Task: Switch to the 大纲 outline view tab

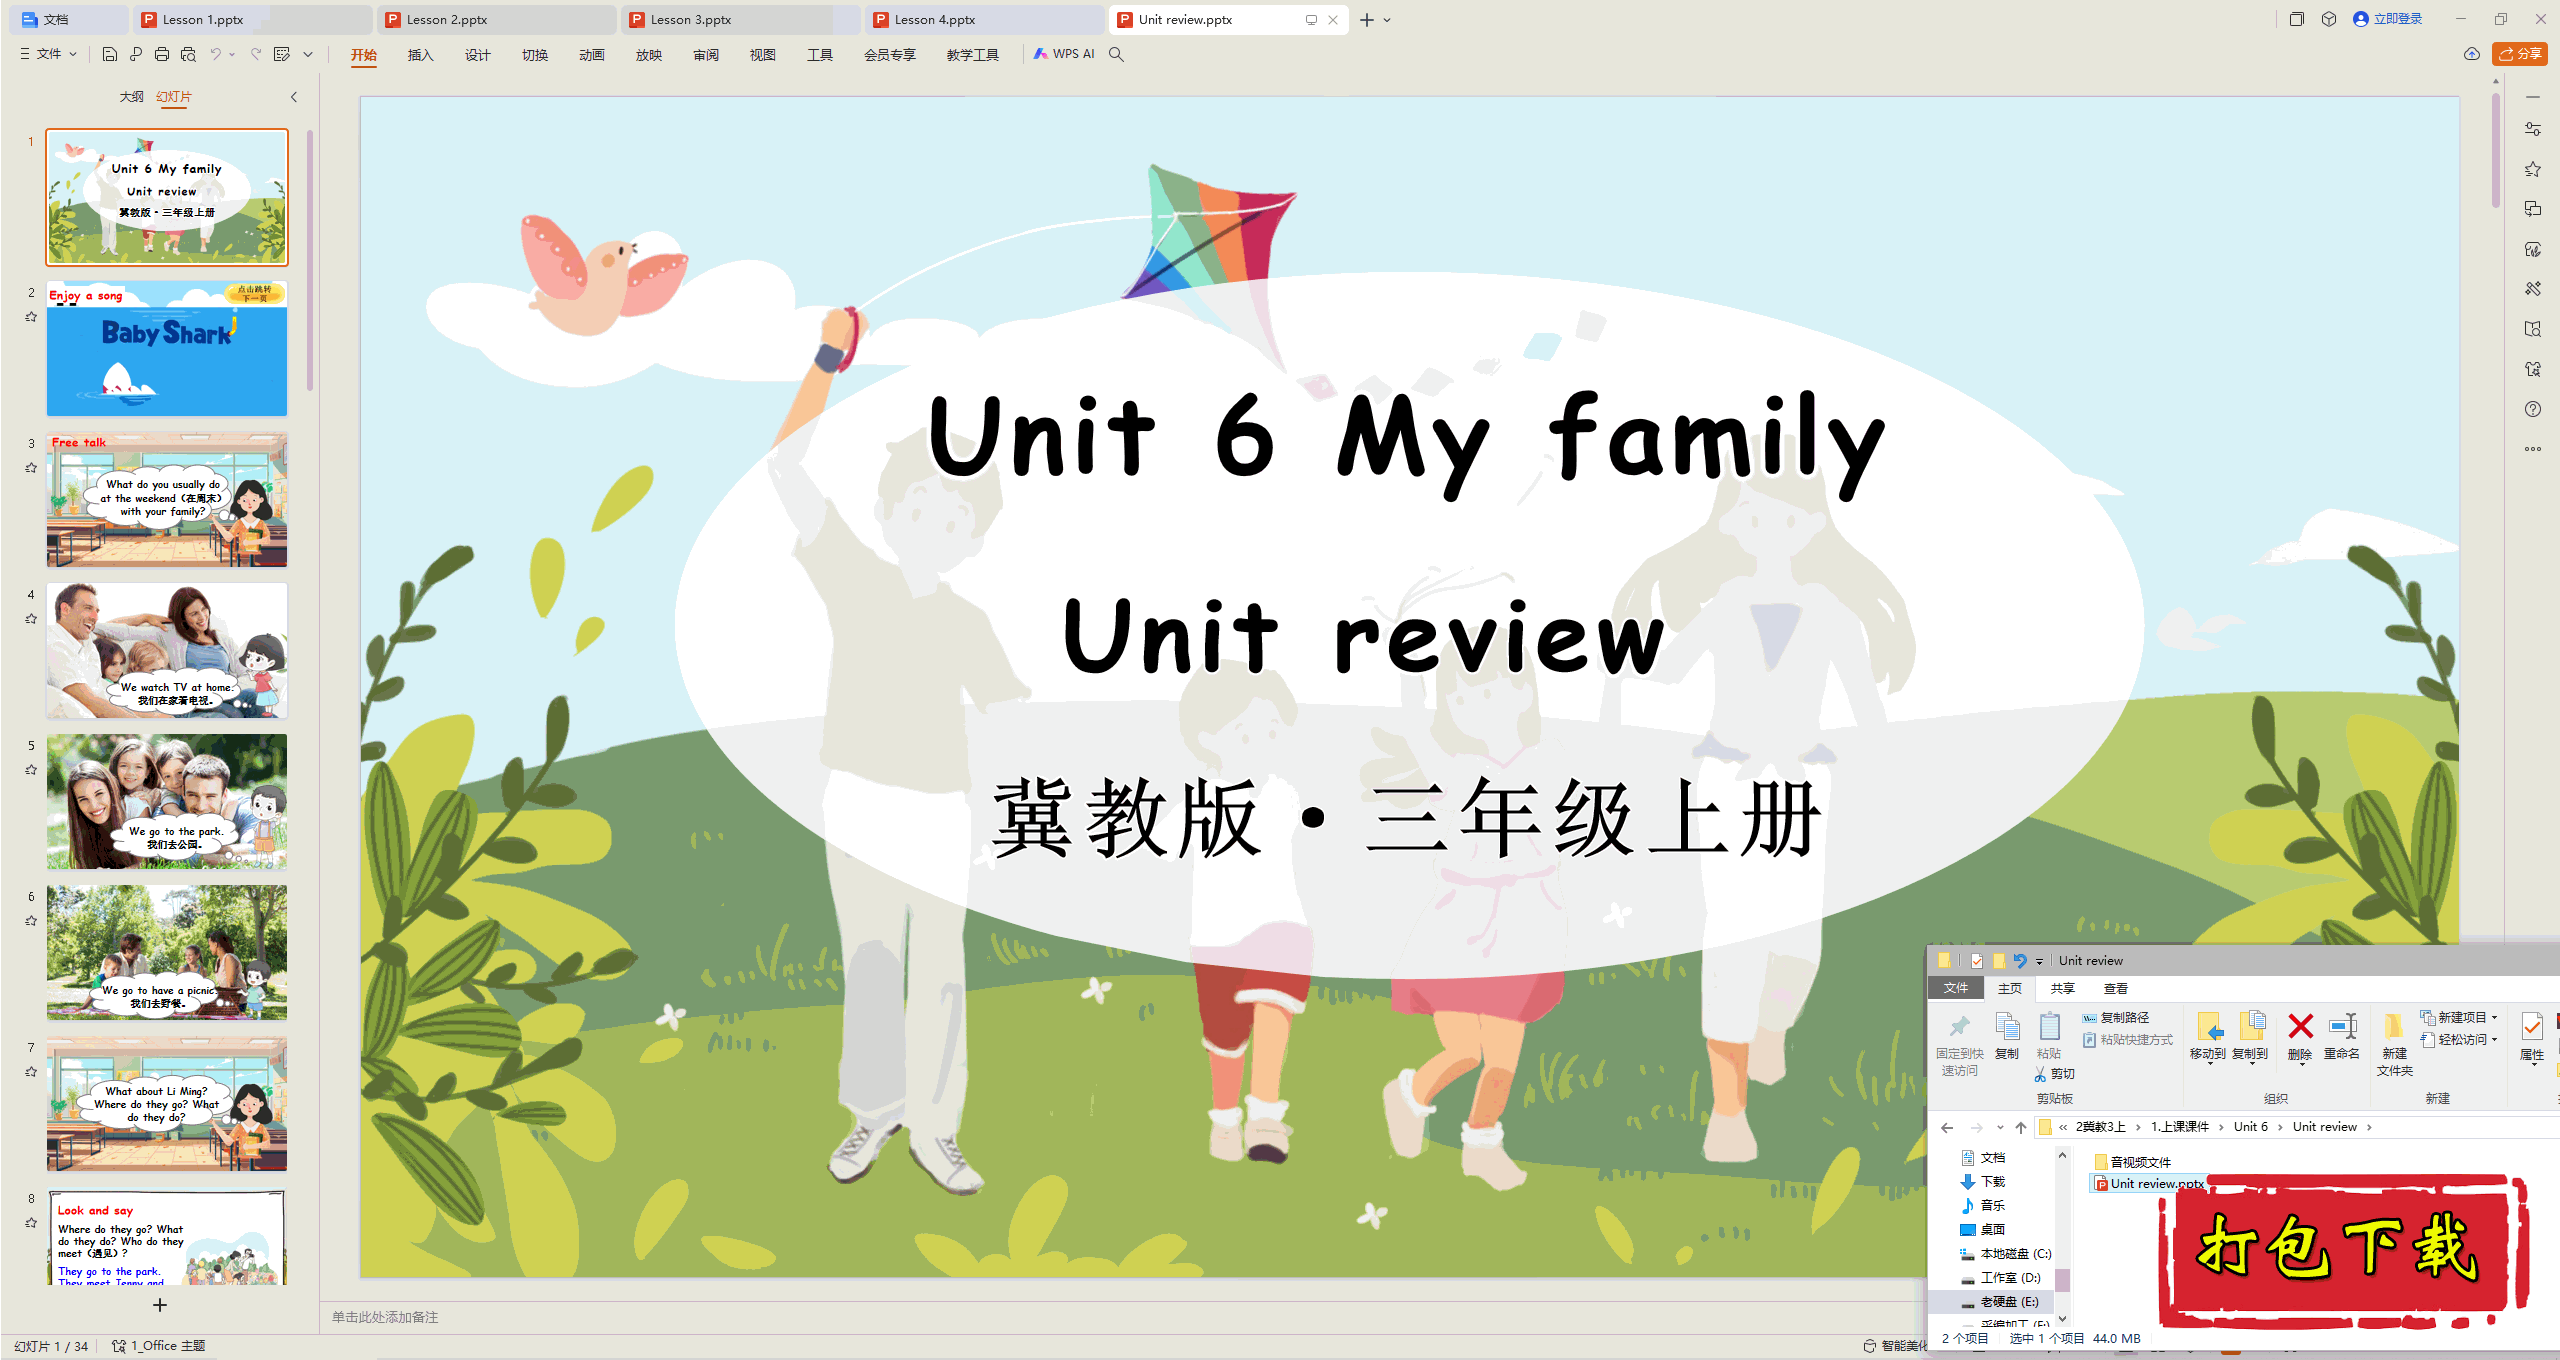Action: coord(131,97)
